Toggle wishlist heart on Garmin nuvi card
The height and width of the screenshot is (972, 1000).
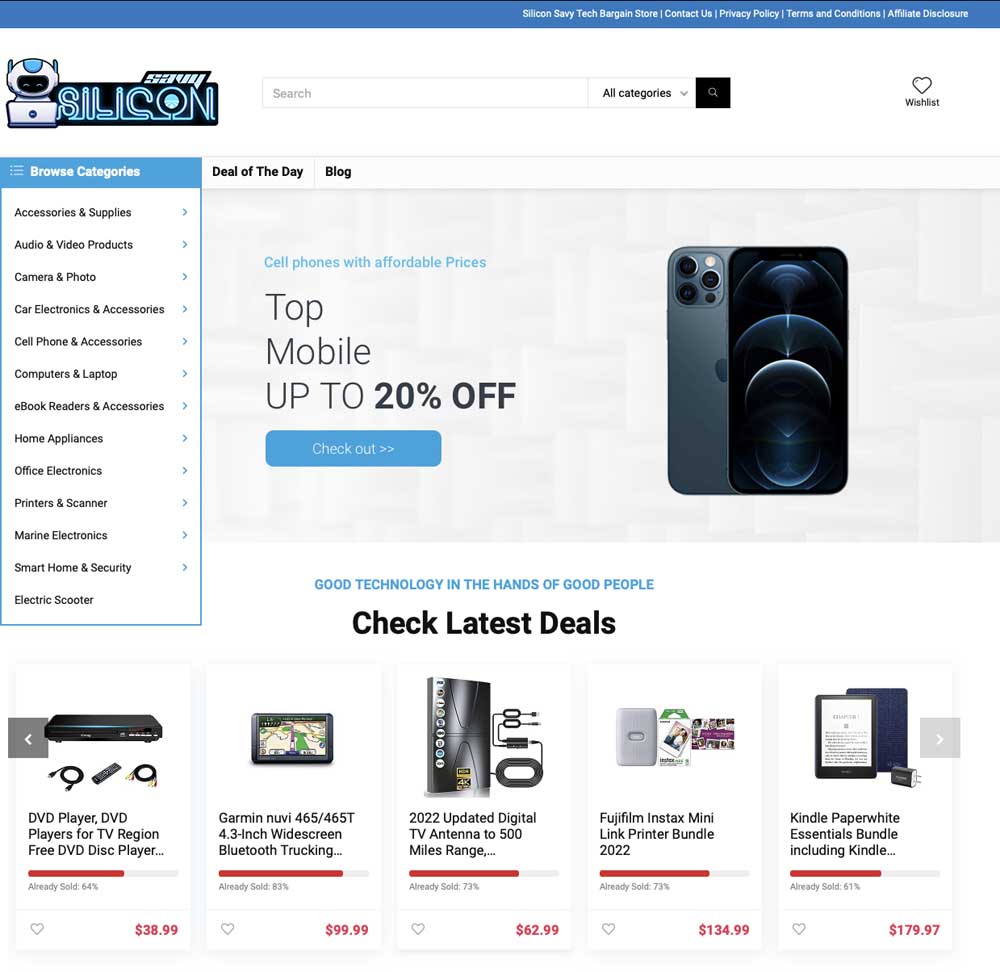(x=227, y=929)
